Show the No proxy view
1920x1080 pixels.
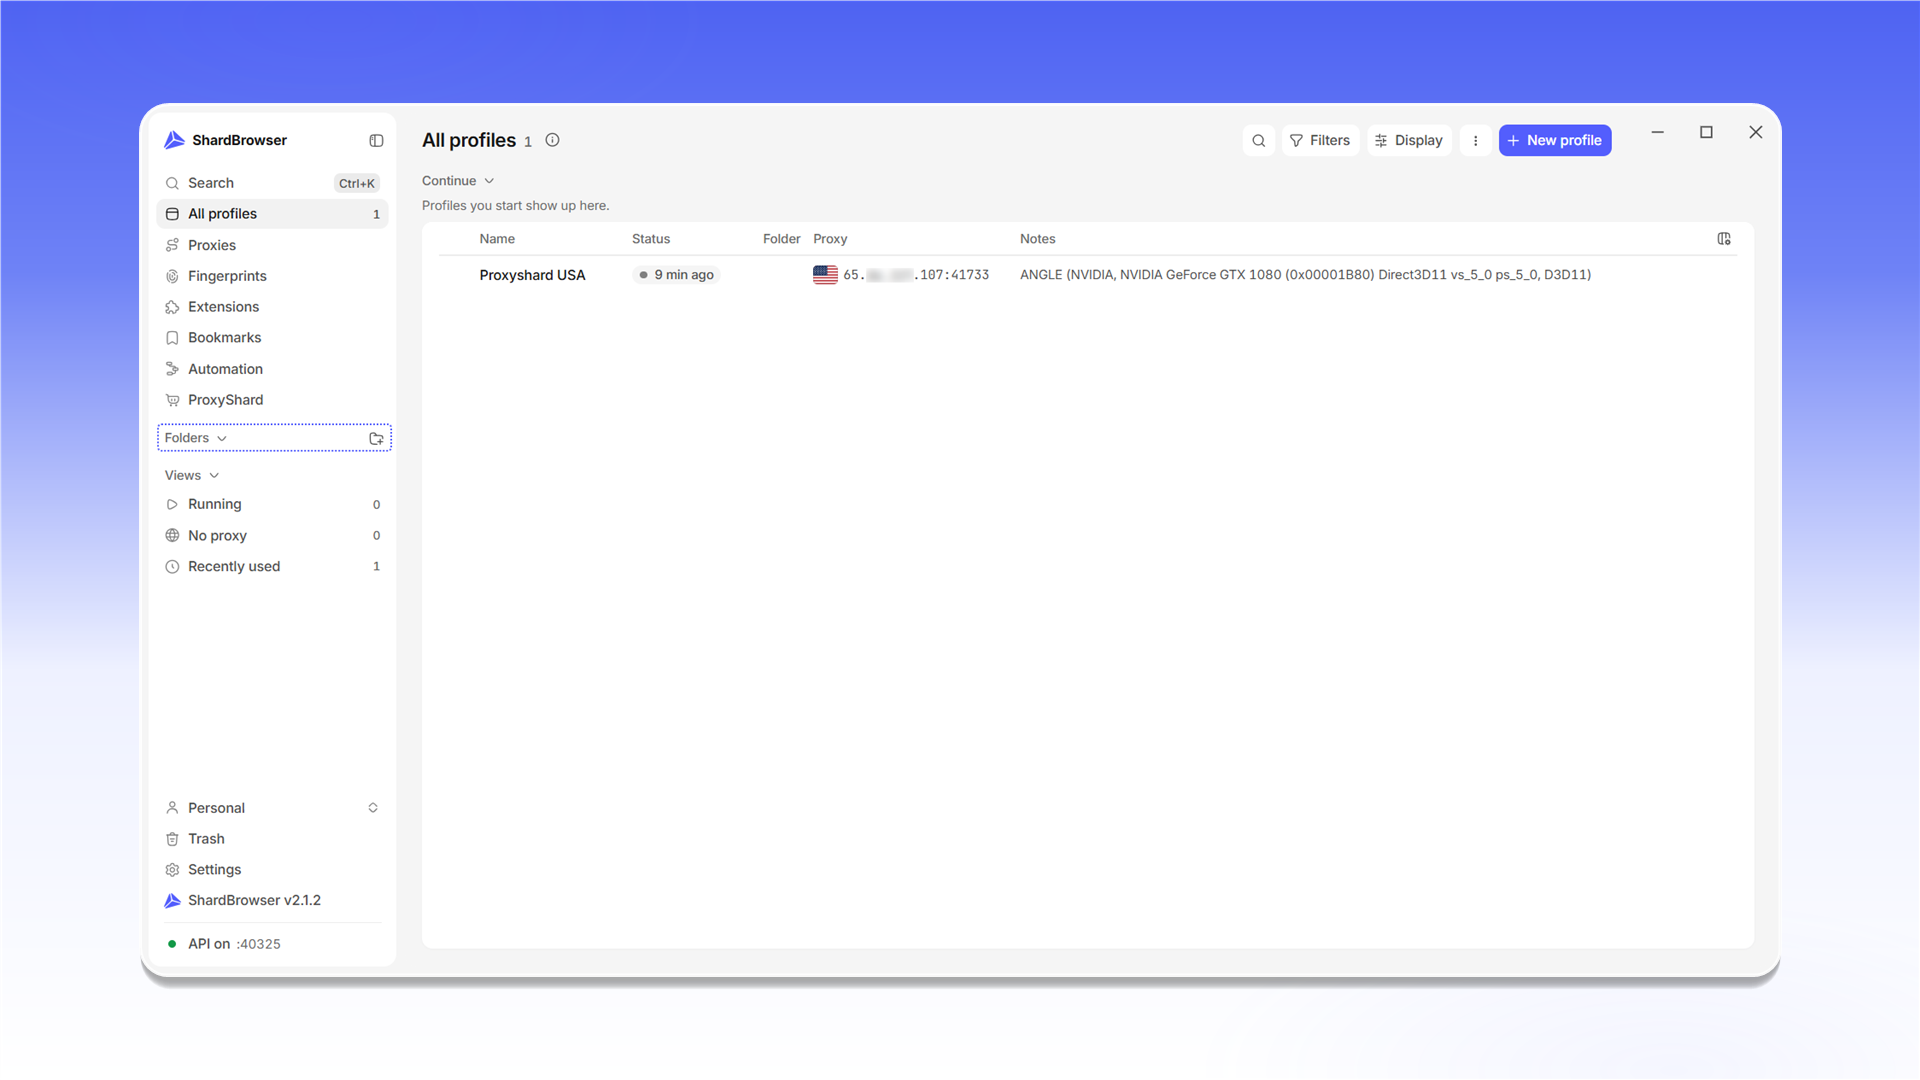272,536
